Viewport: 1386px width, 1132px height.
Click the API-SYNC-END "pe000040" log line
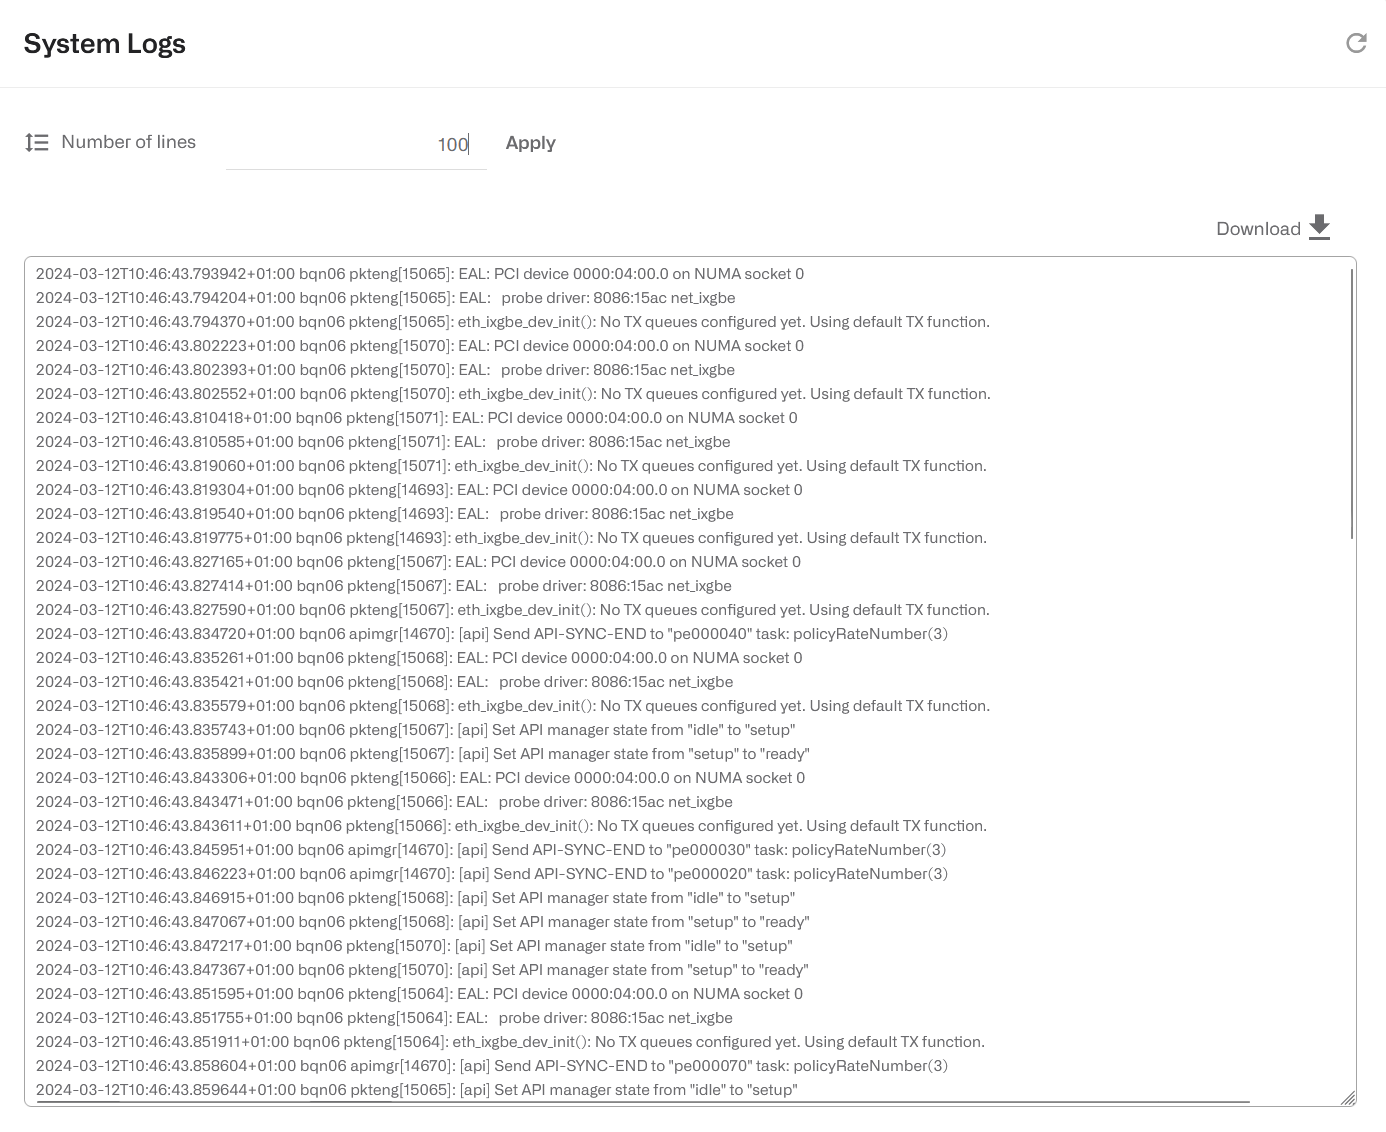(x=492, y=634)
